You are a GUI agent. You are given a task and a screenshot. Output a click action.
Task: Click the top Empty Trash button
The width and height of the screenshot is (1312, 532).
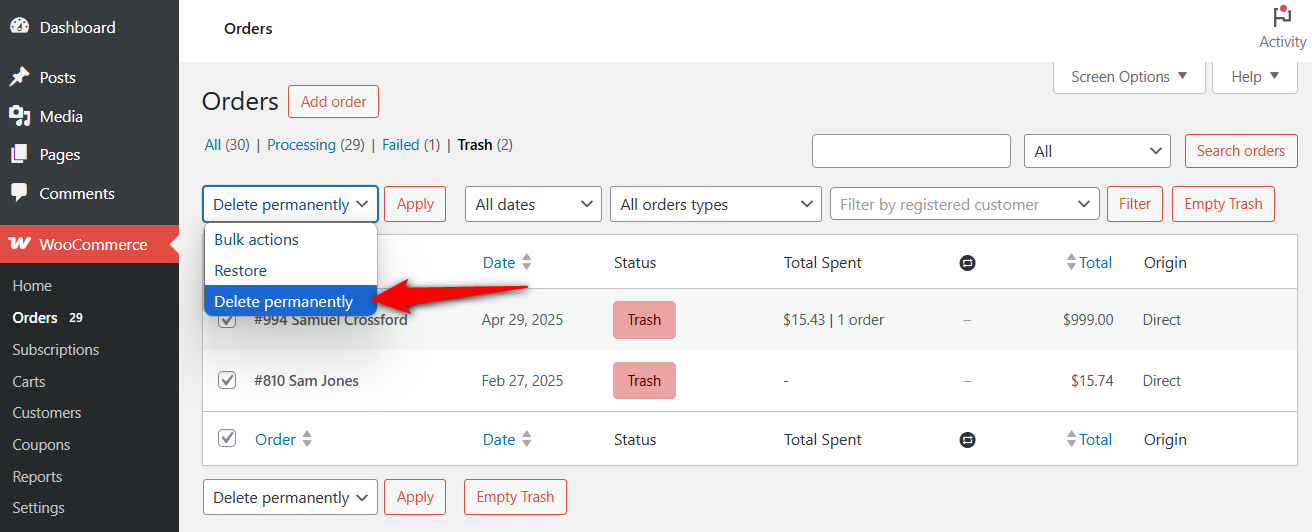pyautogui.click(x=1223, y=204)
